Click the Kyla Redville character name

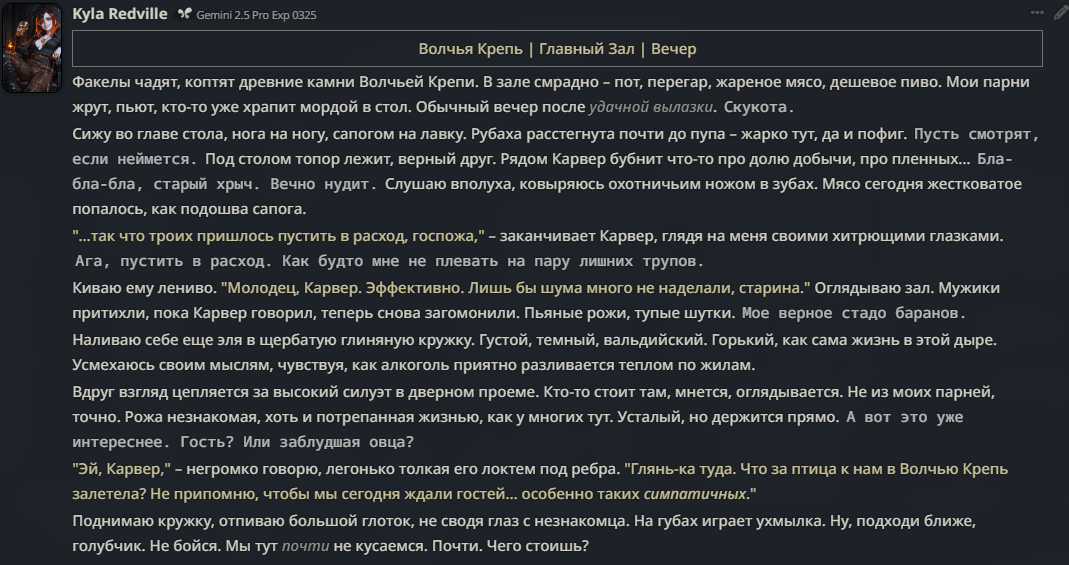[x=120, y=14]
